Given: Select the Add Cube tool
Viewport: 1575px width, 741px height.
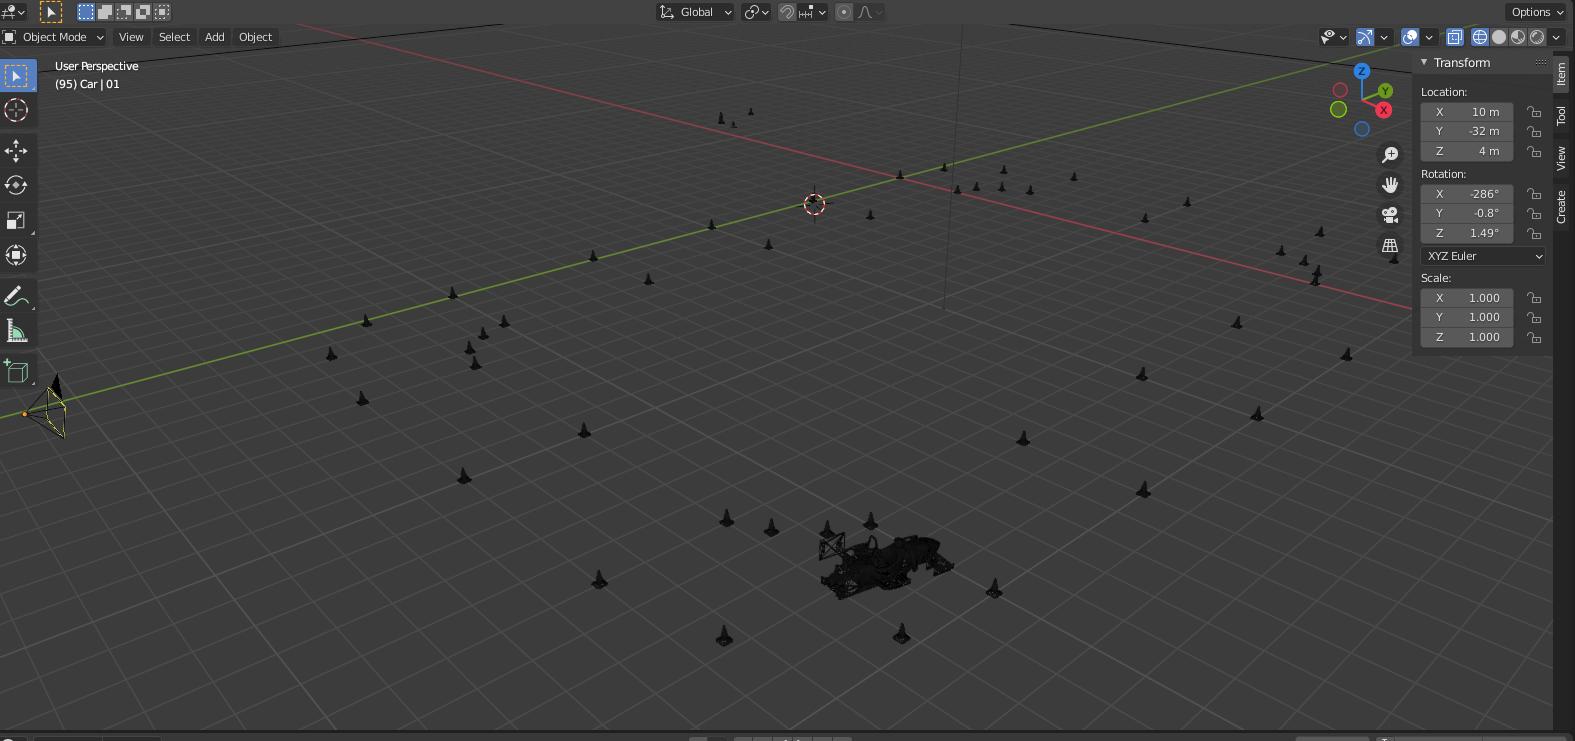Looking at the screenshot, I should point(17,371).
